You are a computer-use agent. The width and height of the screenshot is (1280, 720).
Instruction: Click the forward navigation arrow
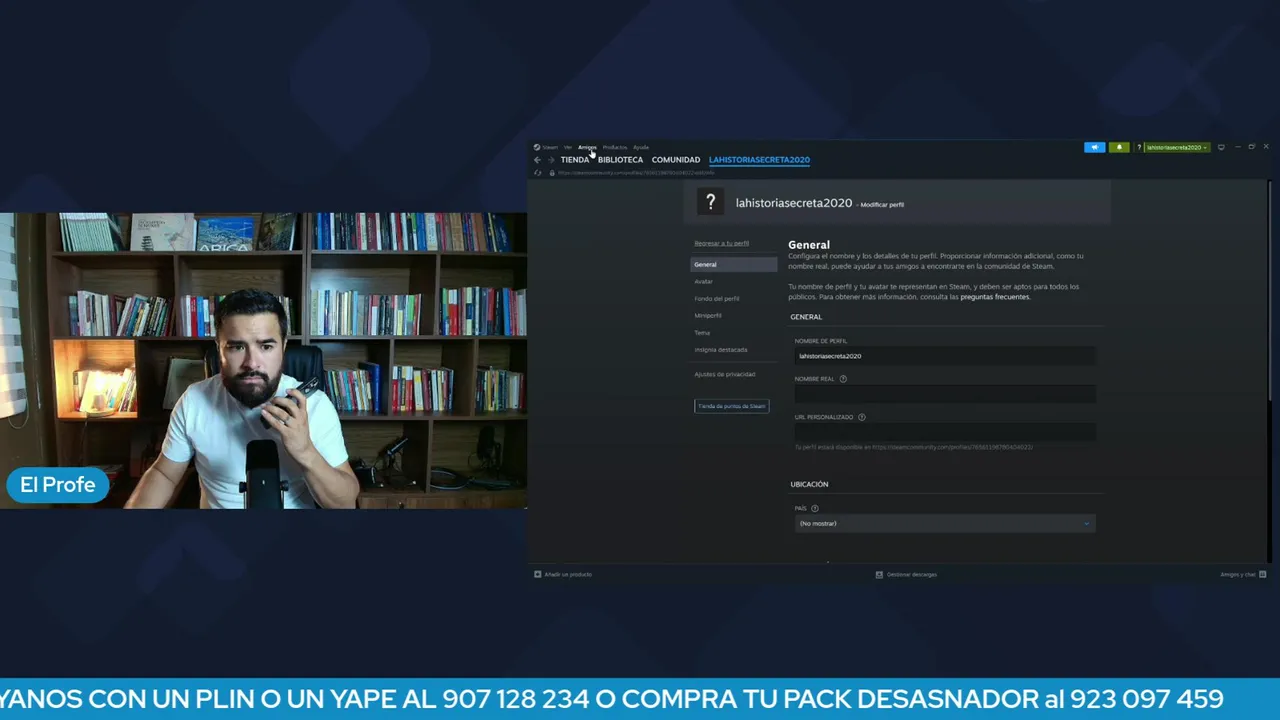click(550, 160)
